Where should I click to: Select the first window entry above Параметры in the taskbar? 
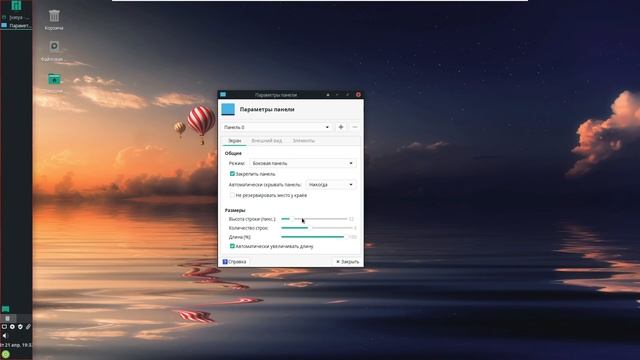point(16,18)
